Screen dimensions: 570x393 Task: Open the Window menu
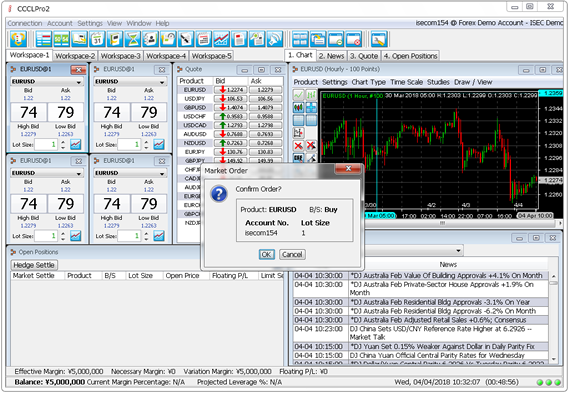139,23
